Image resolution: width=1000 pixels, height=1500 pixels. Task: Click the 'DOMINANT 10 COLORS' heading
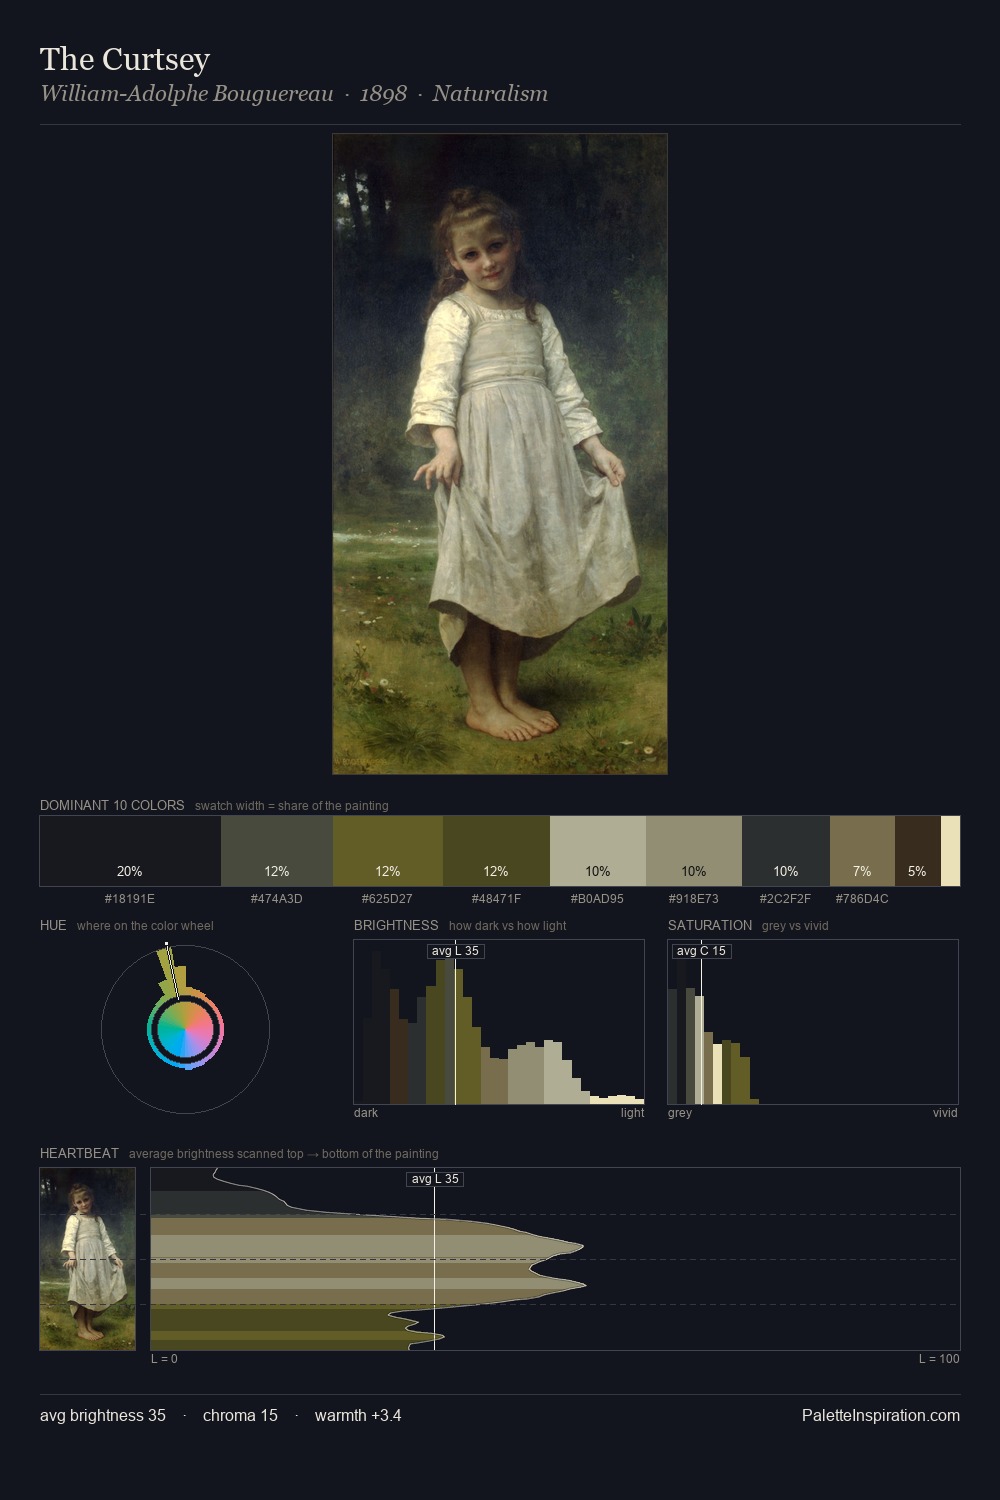click(112, 805)
